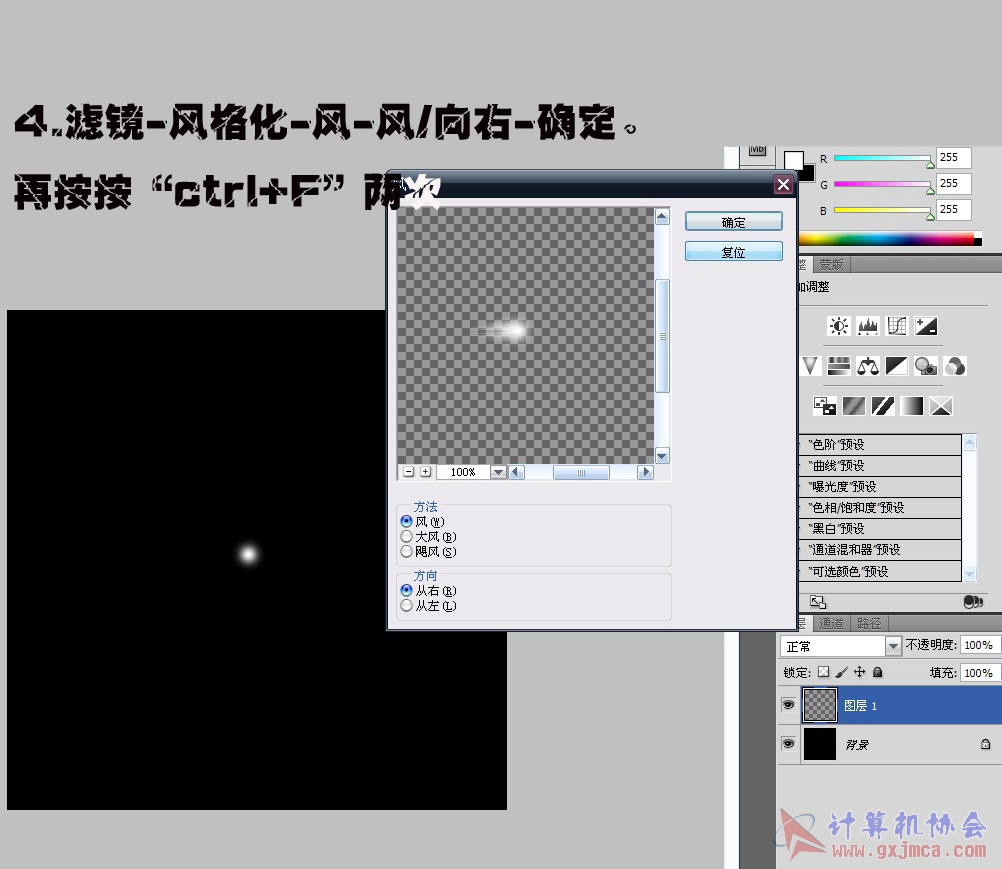
Task: Add an Invert adjustment
Action: pos(824,406)
